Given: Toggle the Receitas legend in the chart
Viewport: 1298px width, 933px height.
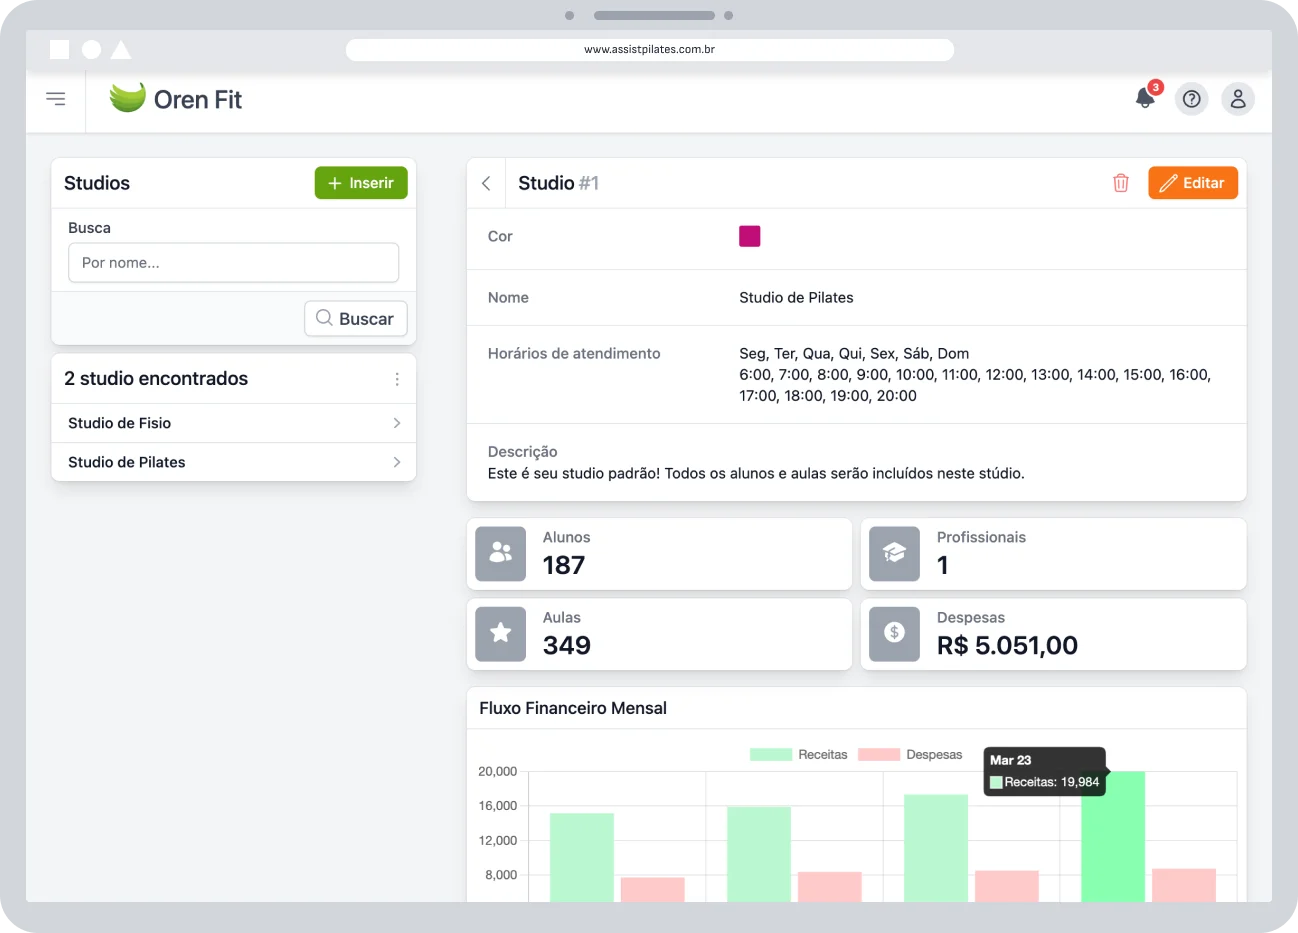Looking at the screenshot, I should tap(799, 755).
